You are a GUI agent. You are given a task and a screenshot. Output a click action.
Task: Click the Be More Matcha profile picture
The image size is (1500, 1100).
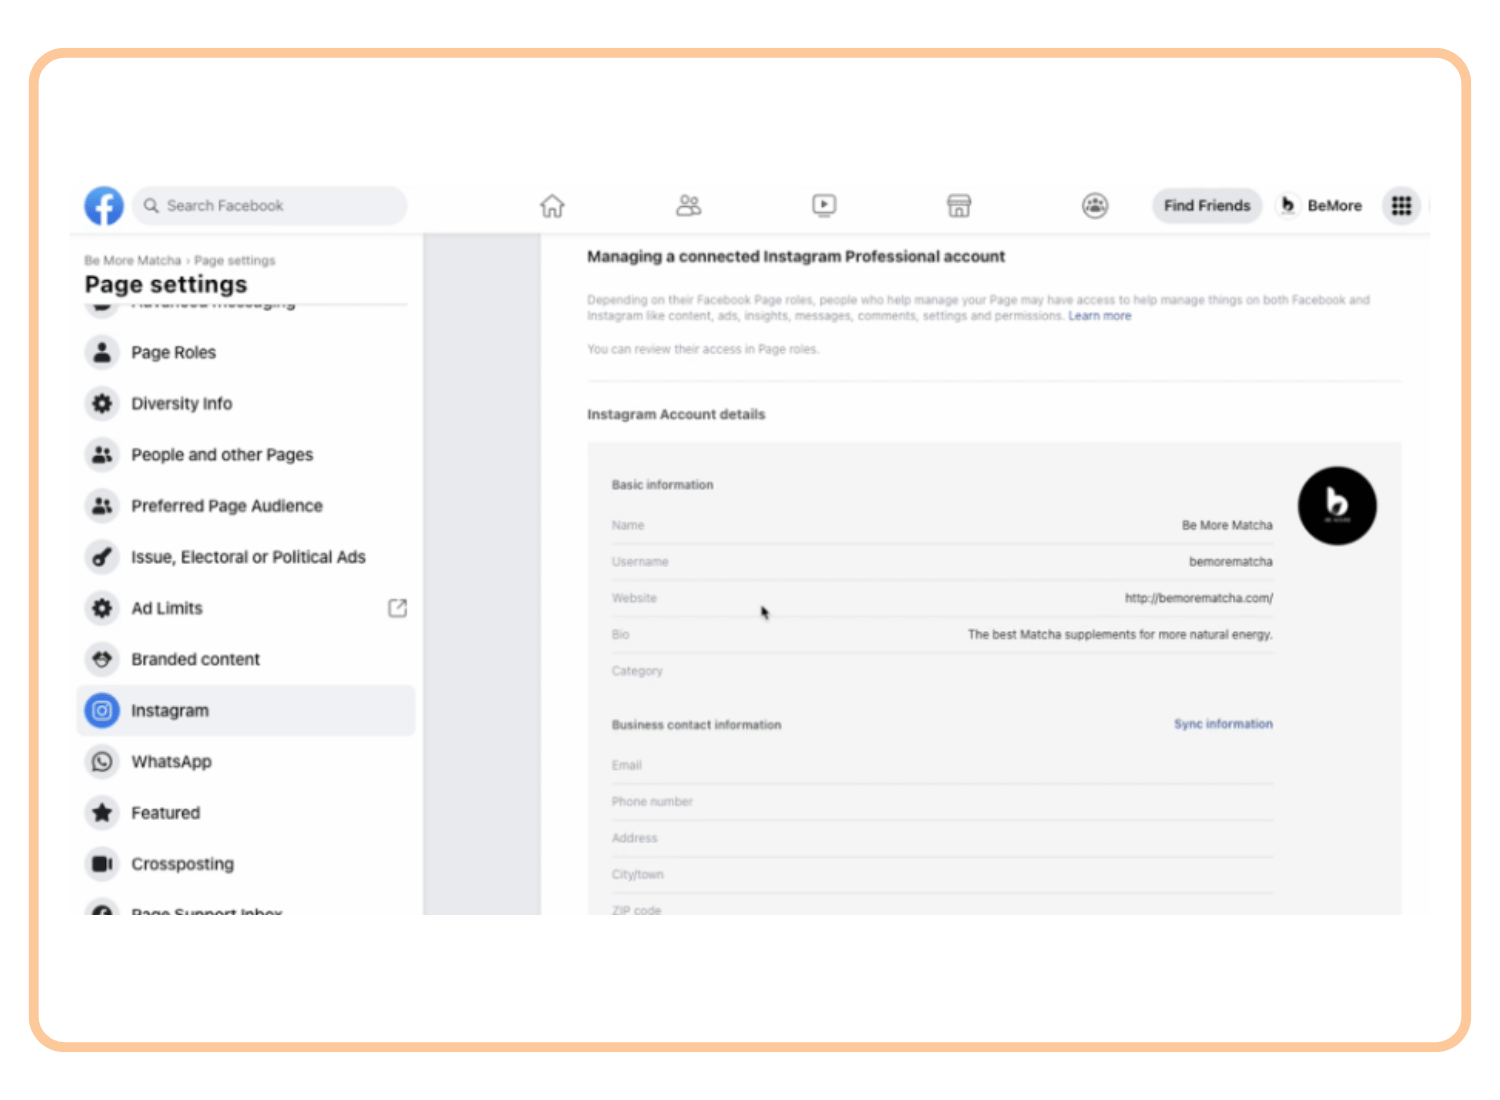(1337, 506)
